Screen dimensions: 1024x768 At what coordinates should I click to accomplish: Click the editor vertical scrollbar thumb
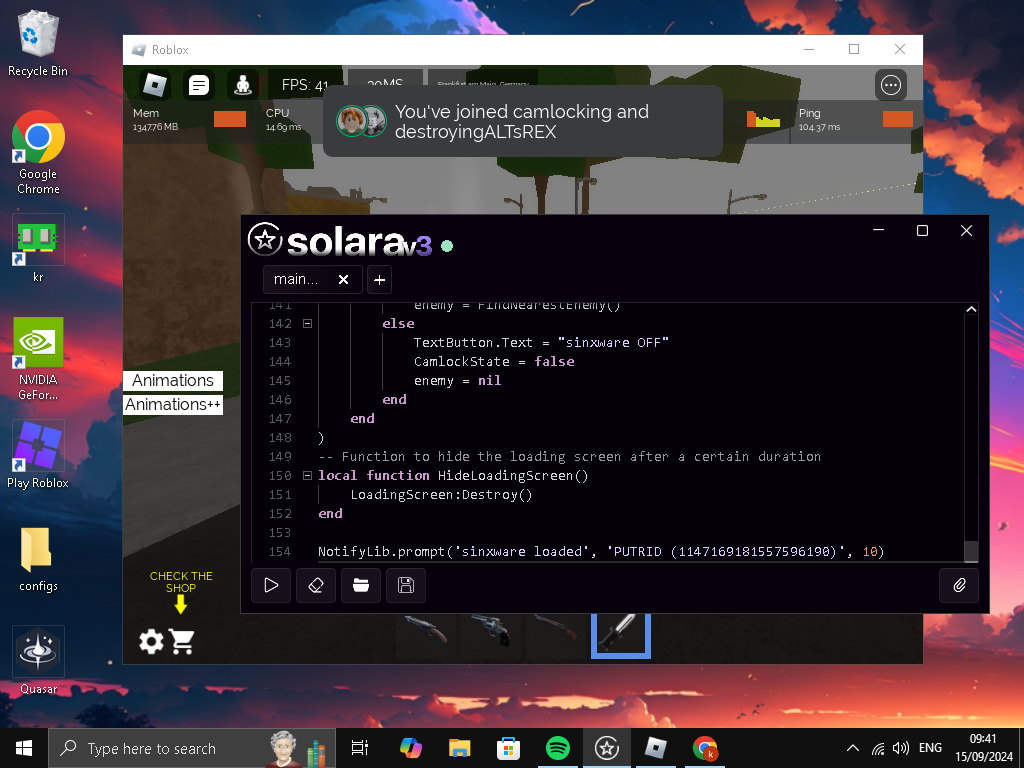pos(971,550)
